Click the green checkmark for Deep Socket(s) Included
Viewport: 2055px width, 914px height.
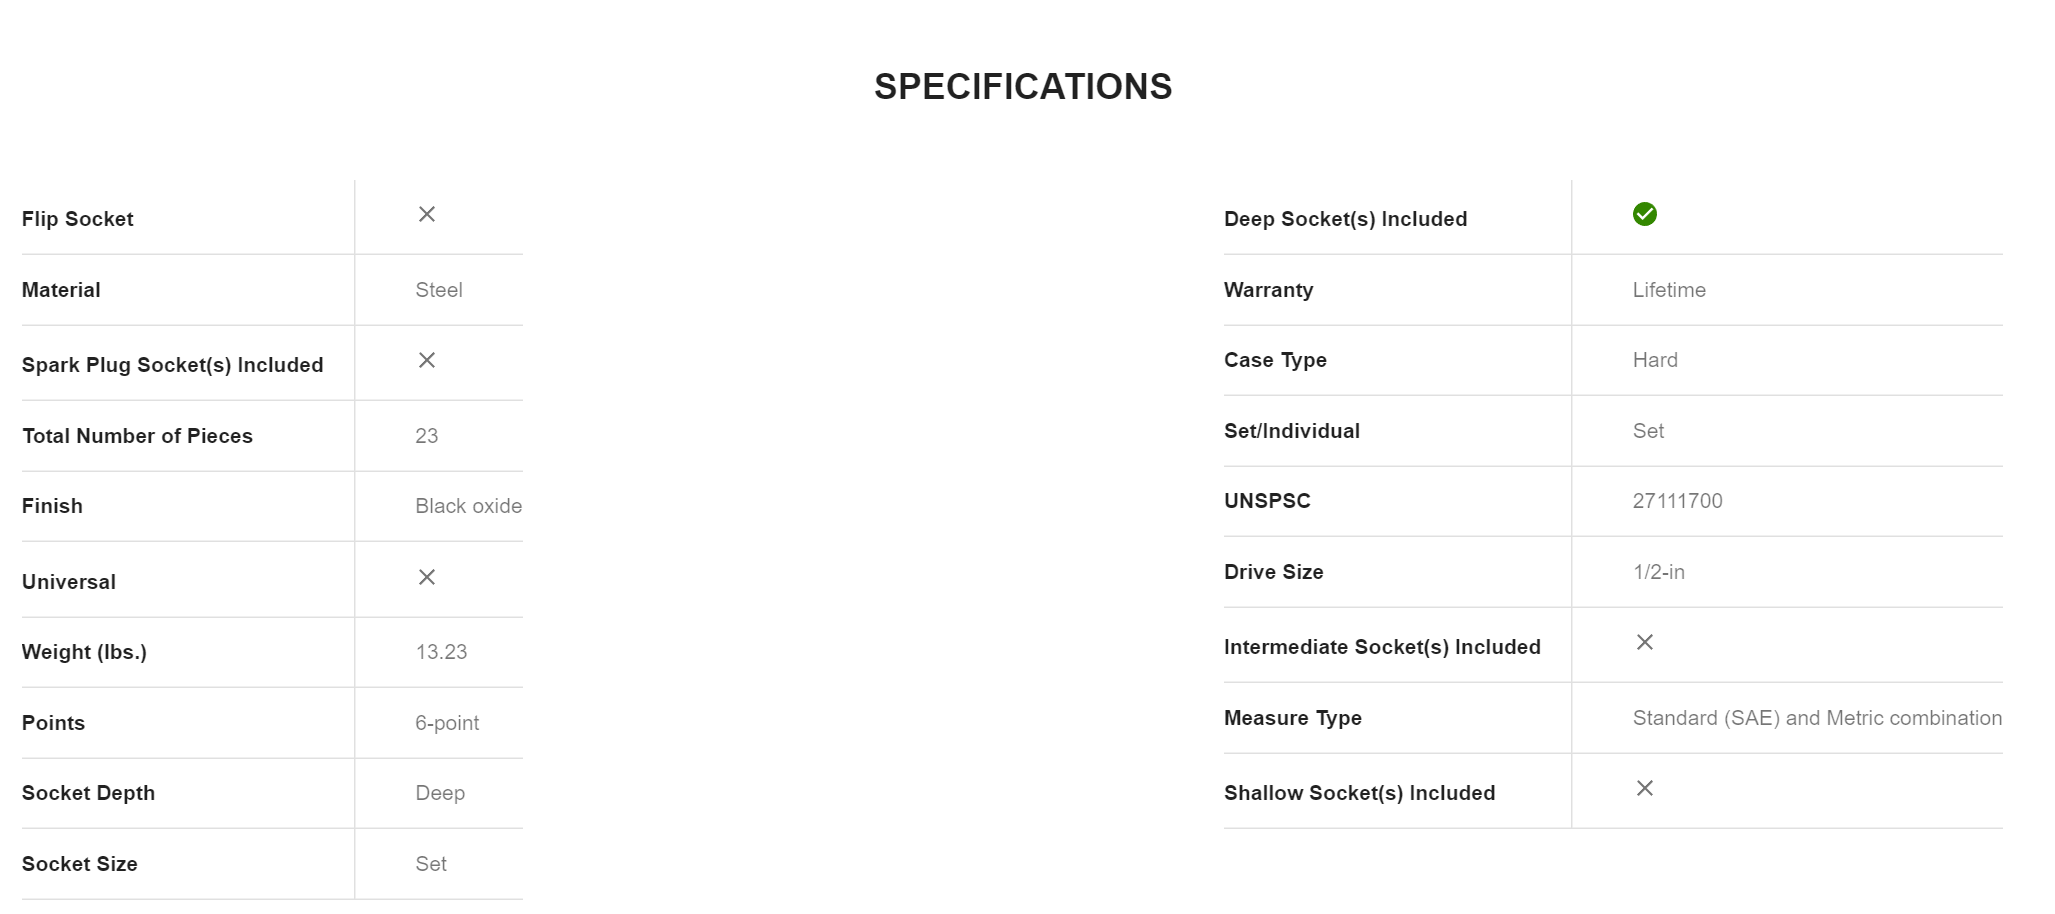[1644, 215]
